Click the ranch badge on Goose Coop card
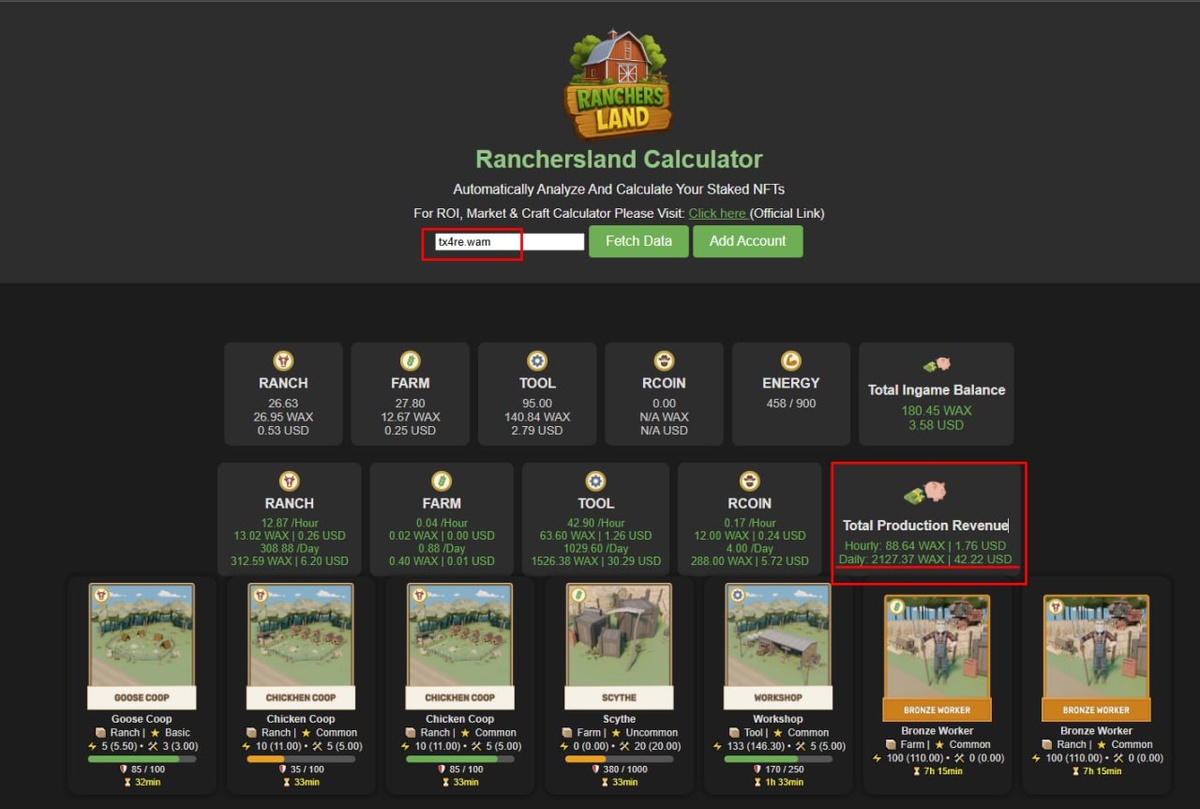 [x=100, y=594]
